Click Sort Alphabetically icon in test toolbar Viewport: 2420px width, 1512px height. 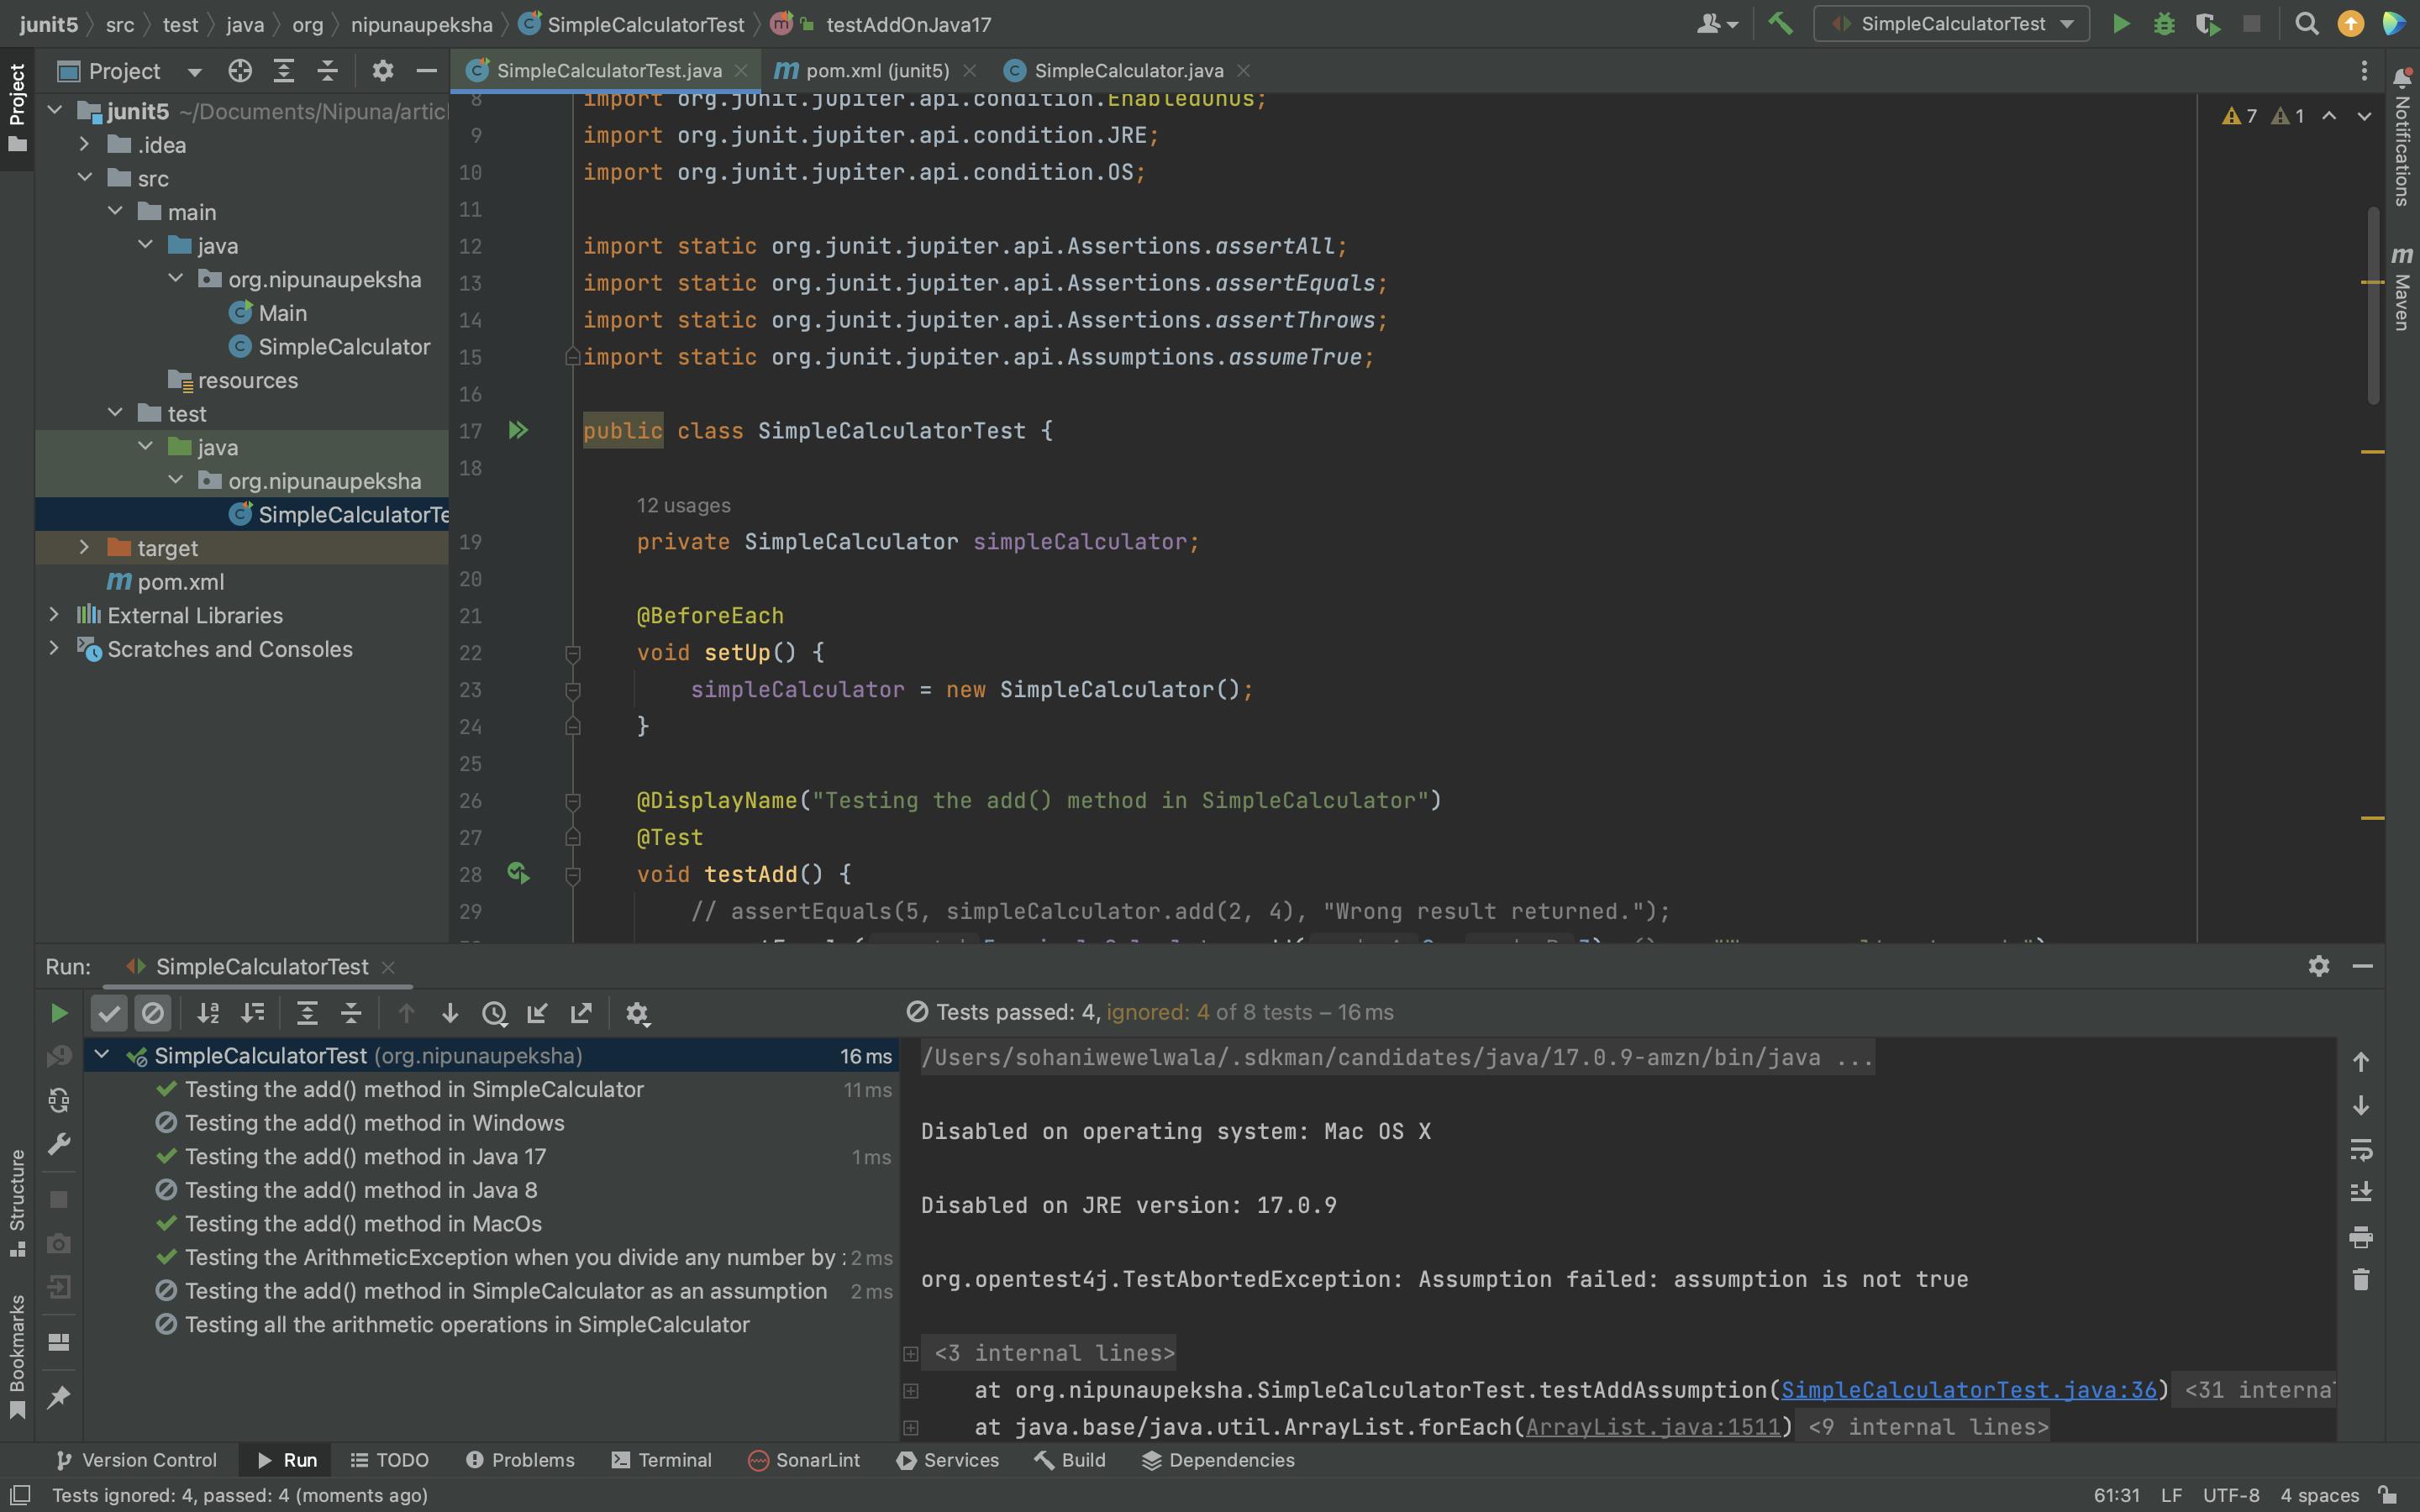[x=208, y=1013]
